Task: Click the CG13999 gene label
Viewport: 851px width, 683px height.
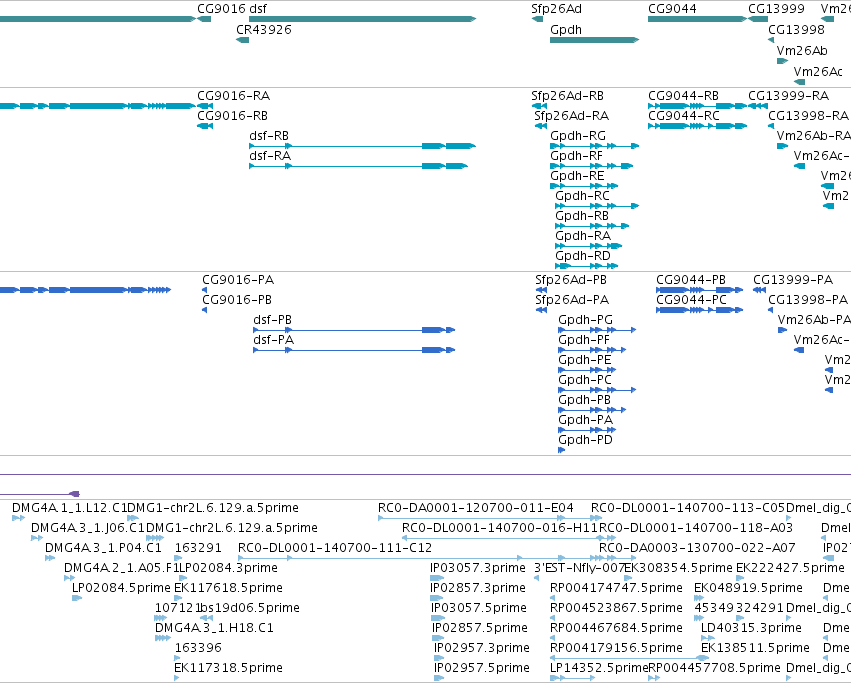Action: tap(776, 9)
